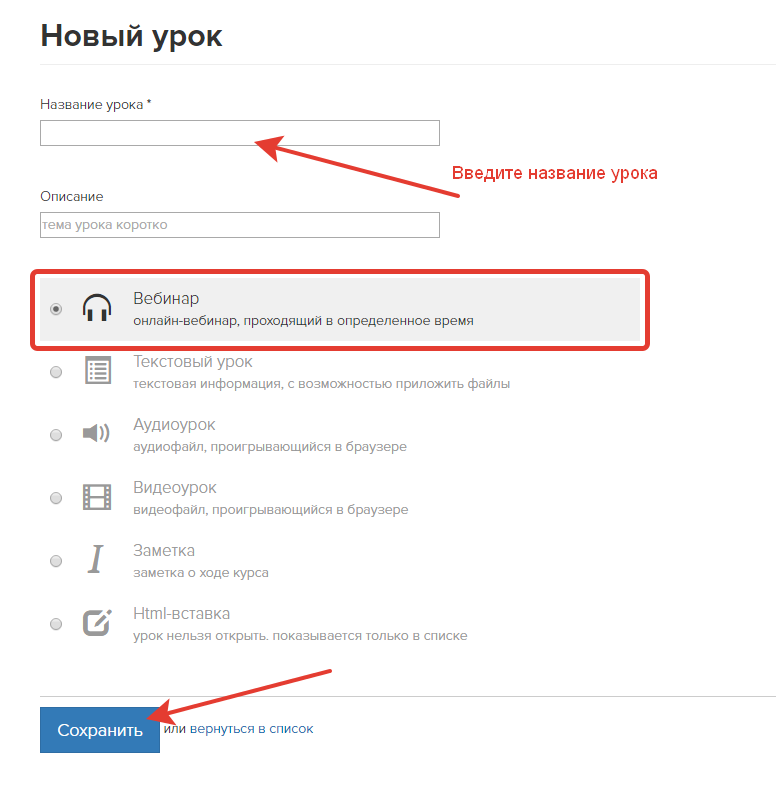
Task: Select the Вебинар radio button
Action: (x=56, y=309)
